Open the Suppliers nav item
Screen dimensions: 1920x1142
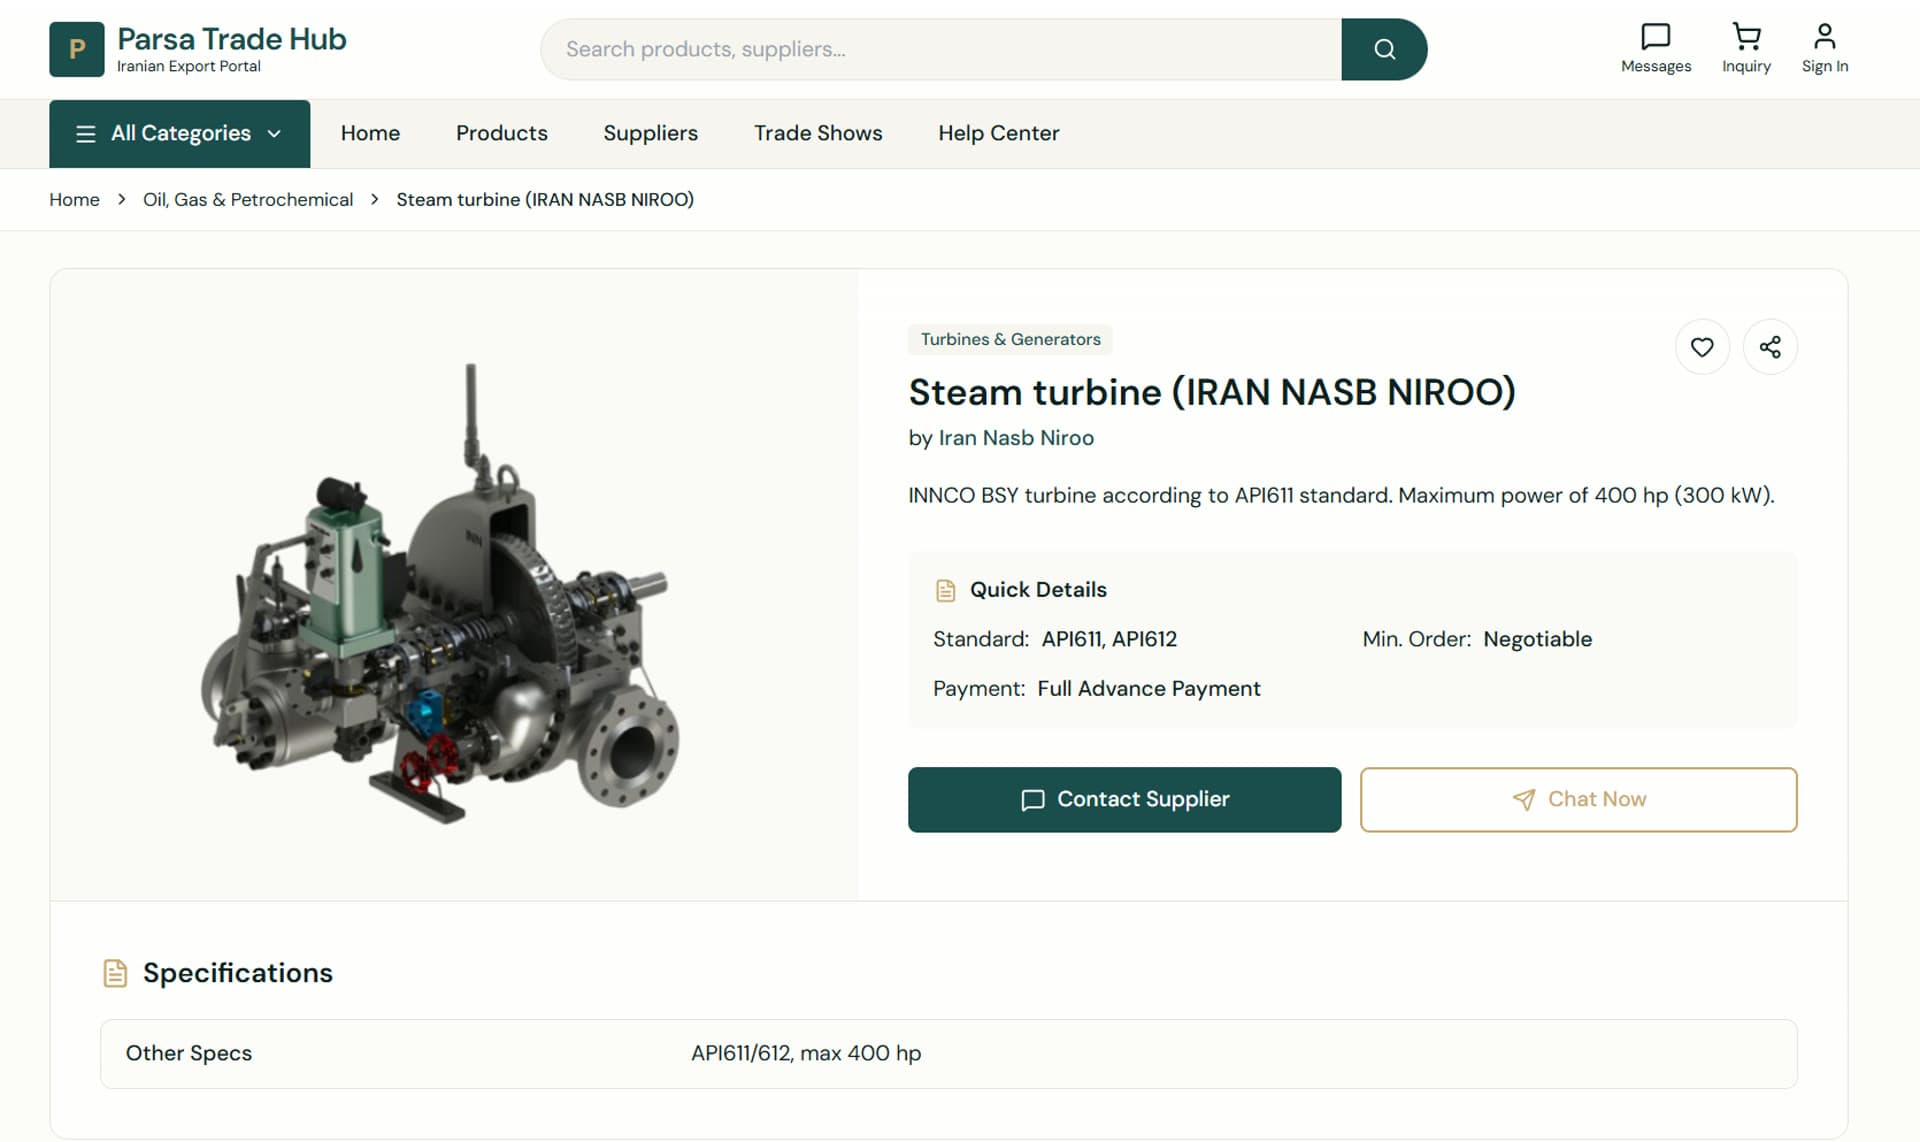(x=651, y=133)
